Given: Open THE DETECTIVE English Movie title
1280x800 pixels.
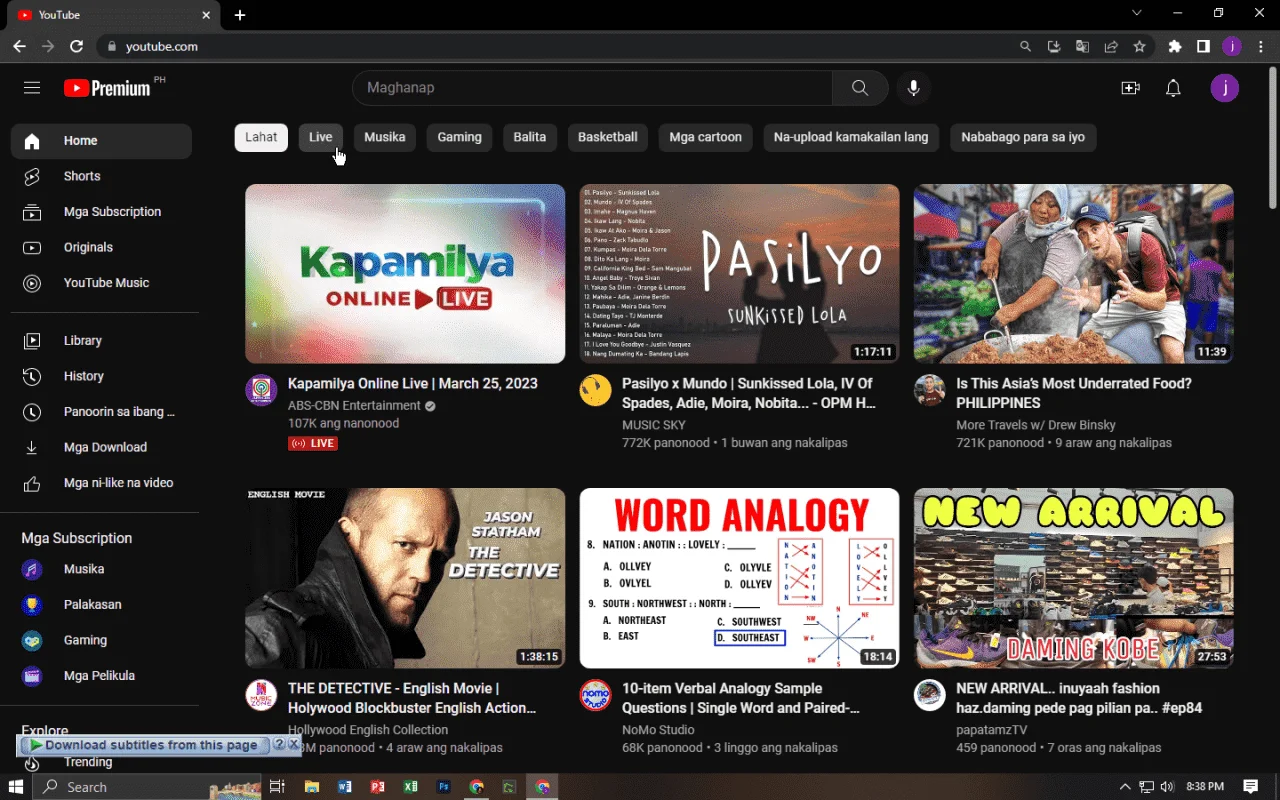Looking at the screenshot, I should point(412,698).
